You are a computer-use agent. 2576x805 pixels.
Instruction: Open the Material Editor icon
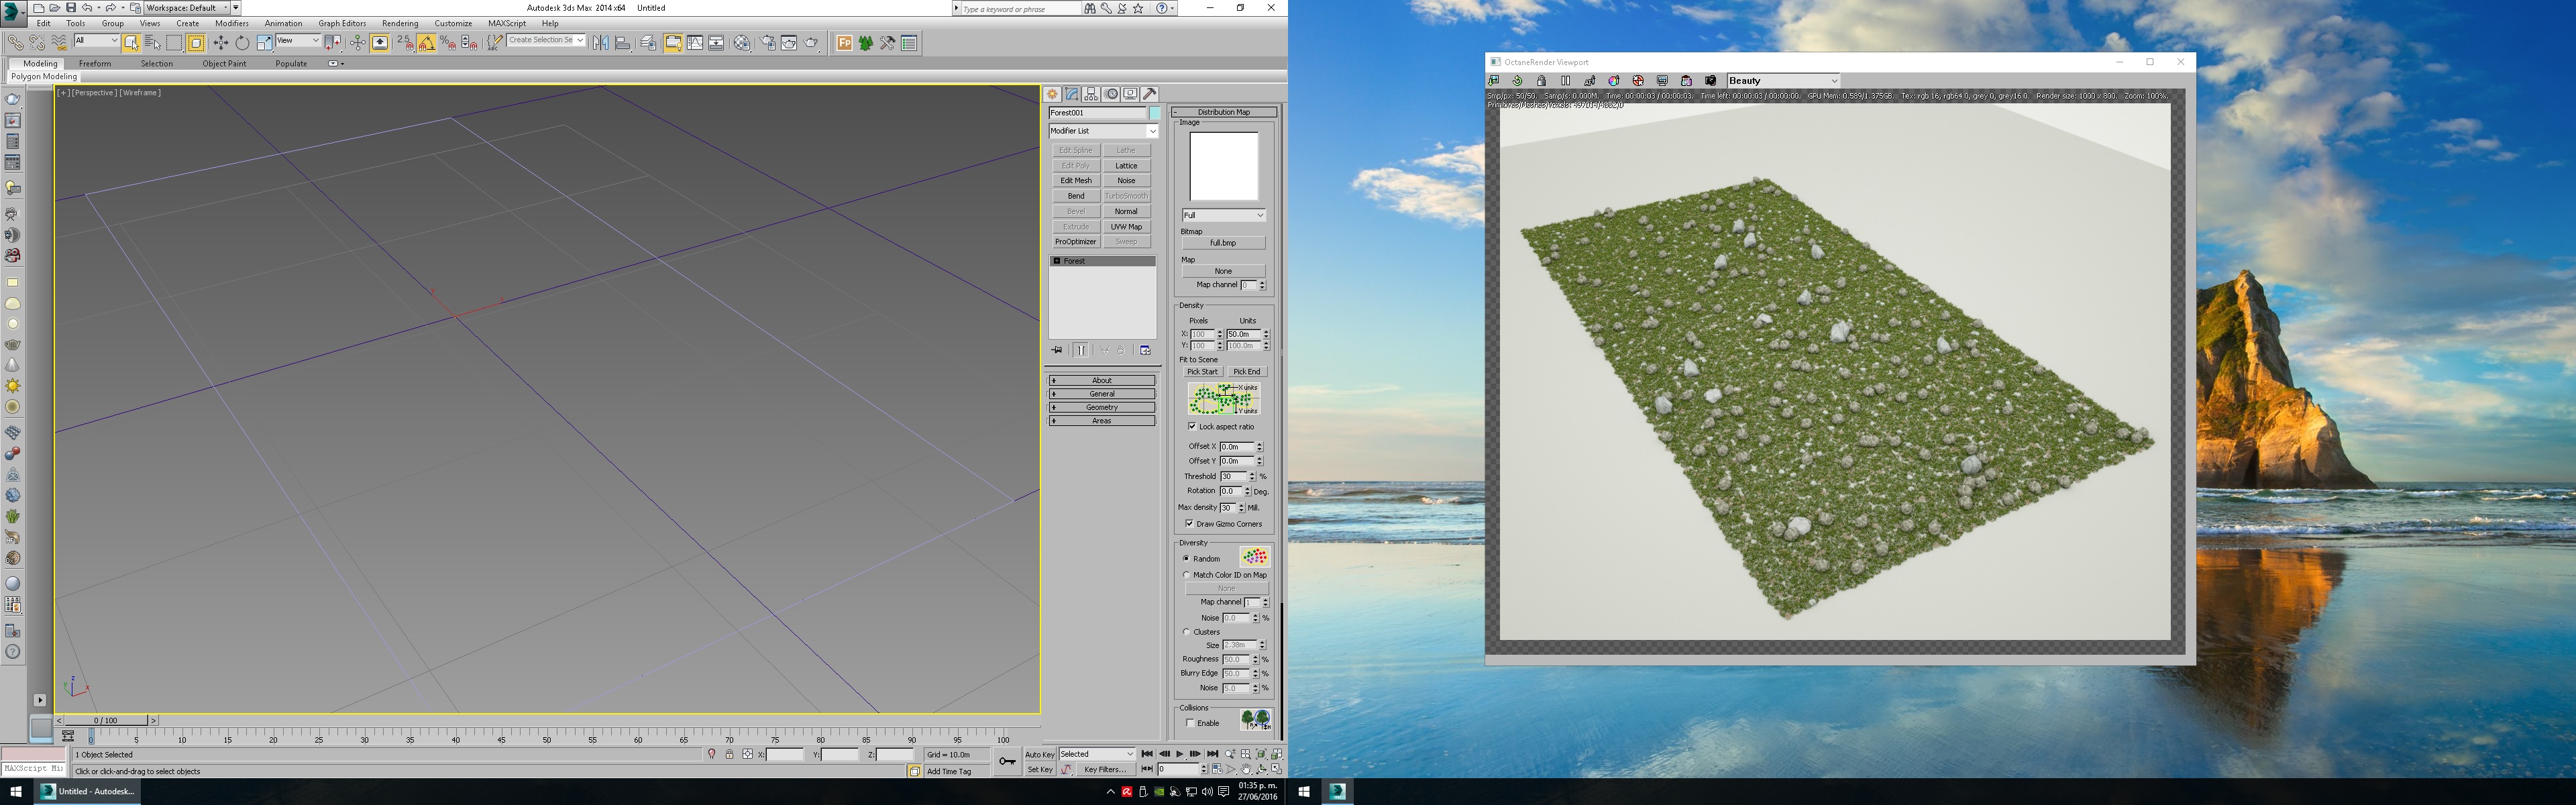(741, 43)
